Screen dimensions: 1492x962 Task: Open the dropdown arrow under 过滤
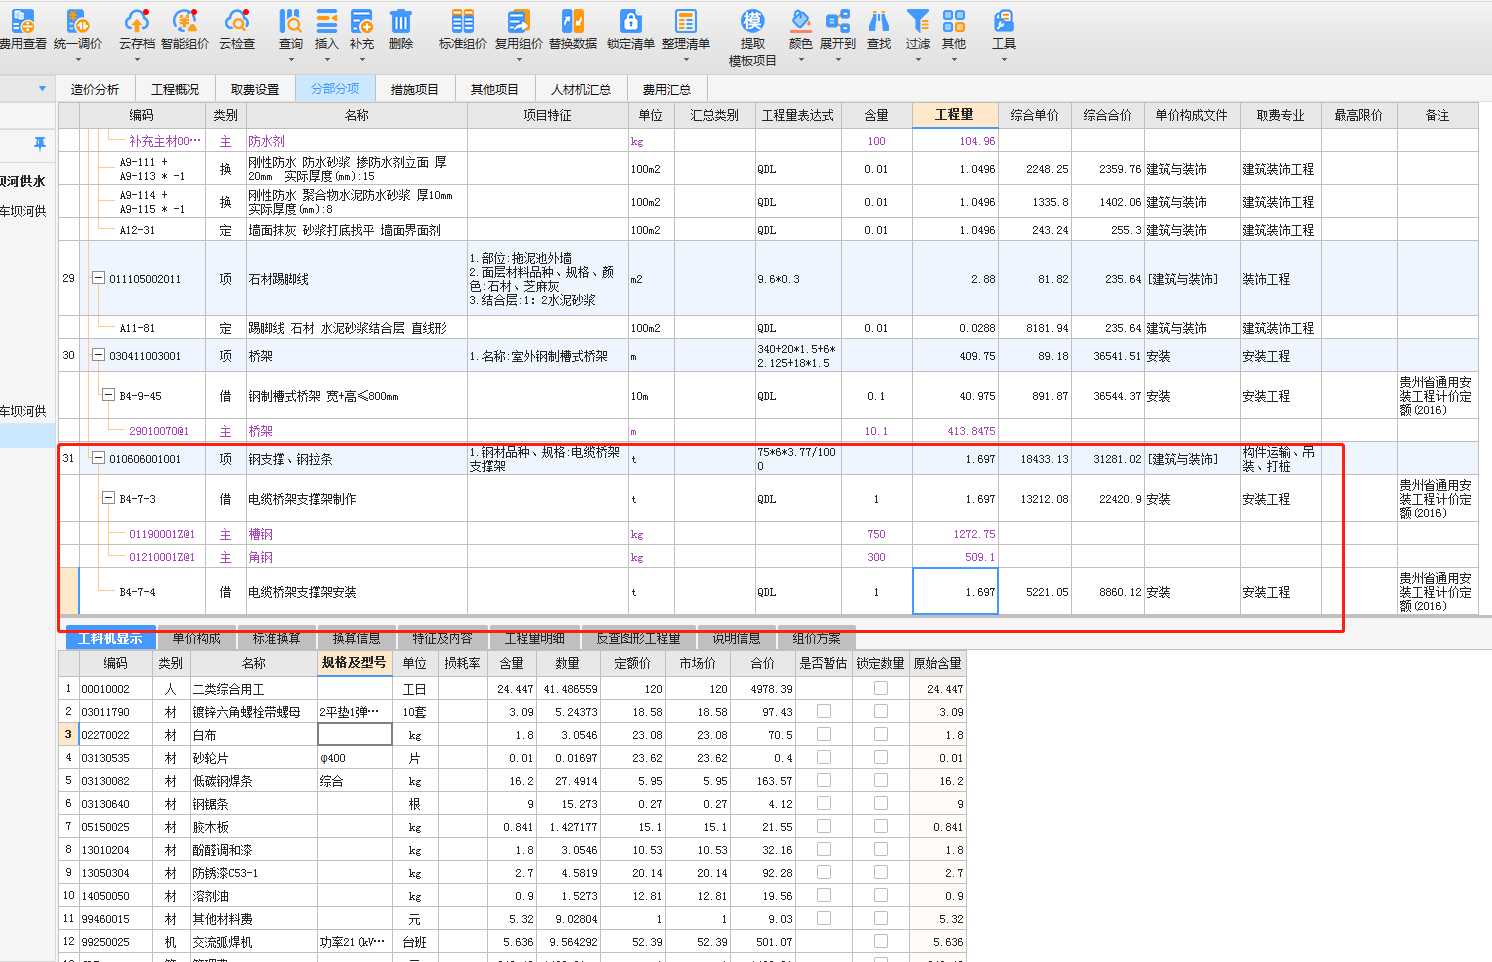(918, 60)
